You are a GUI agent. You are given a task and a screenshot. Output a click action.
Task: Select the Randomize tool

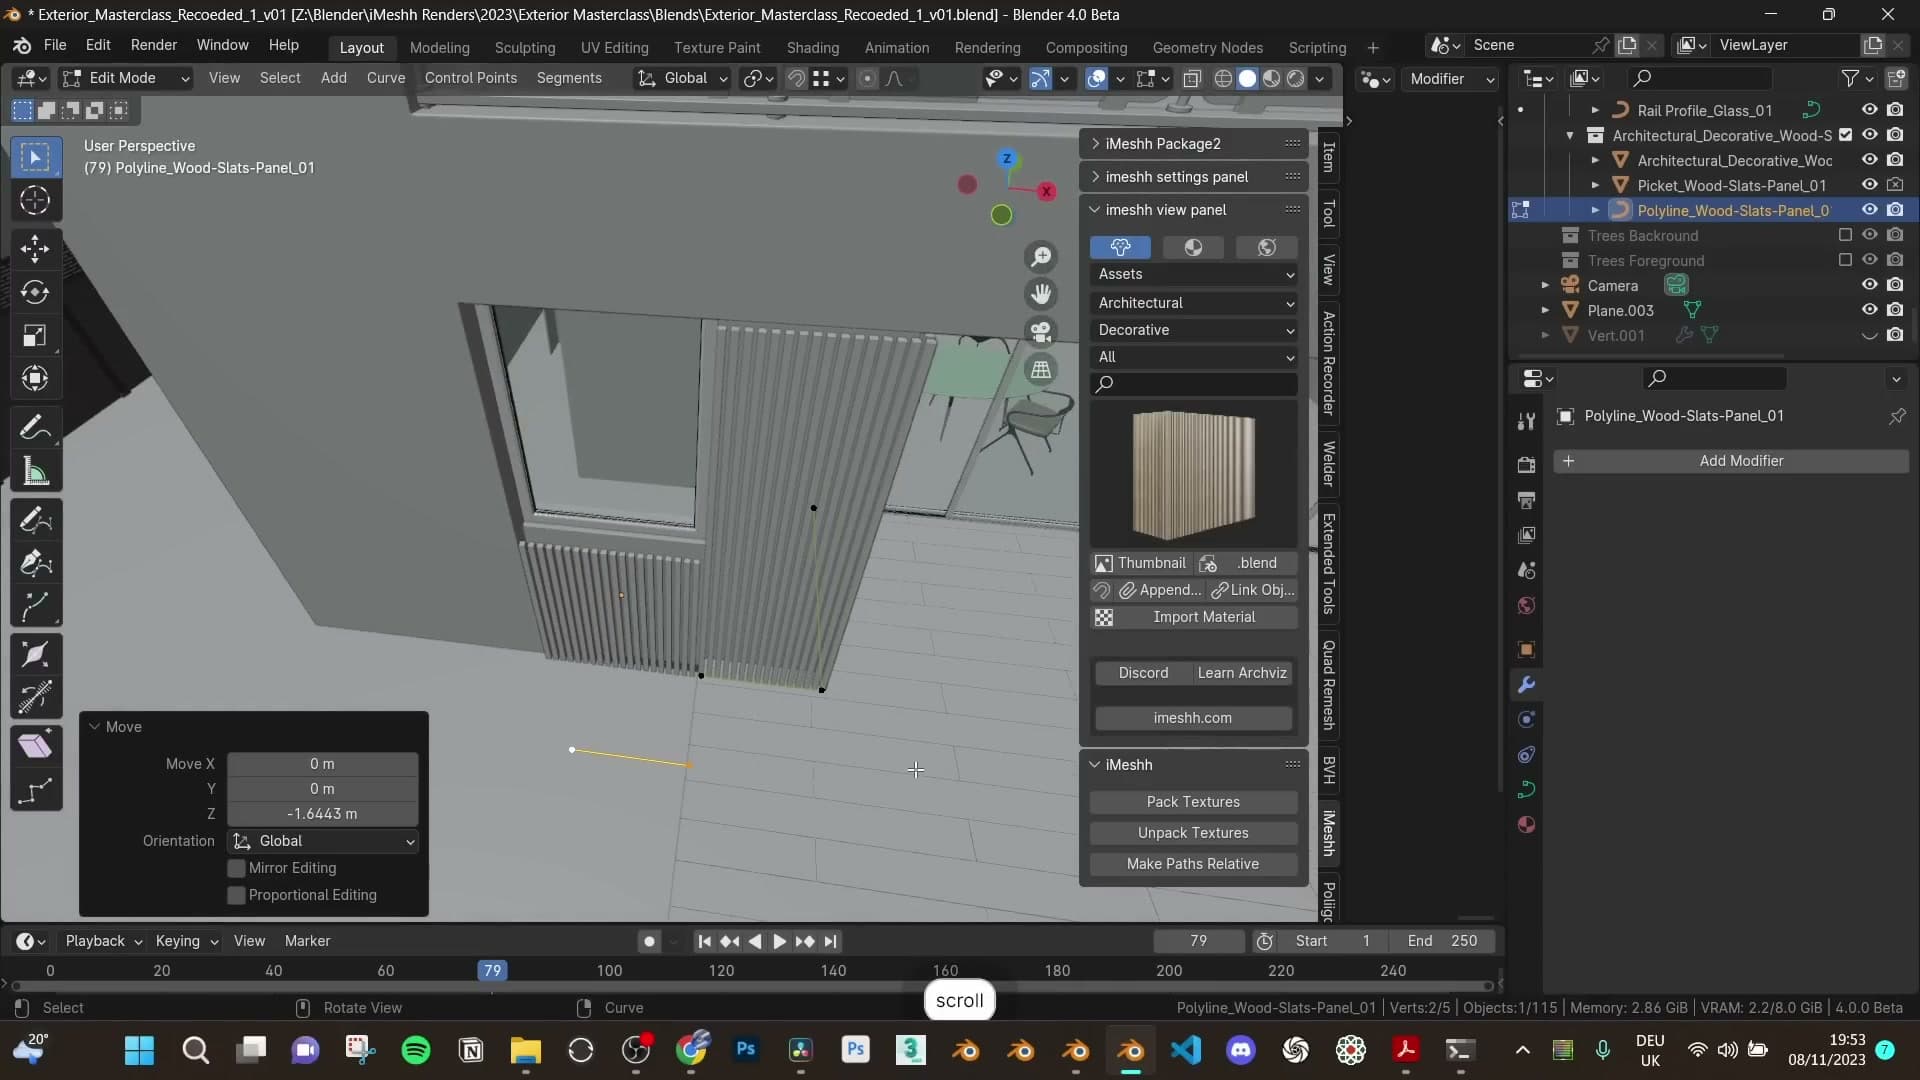(35, 790)
